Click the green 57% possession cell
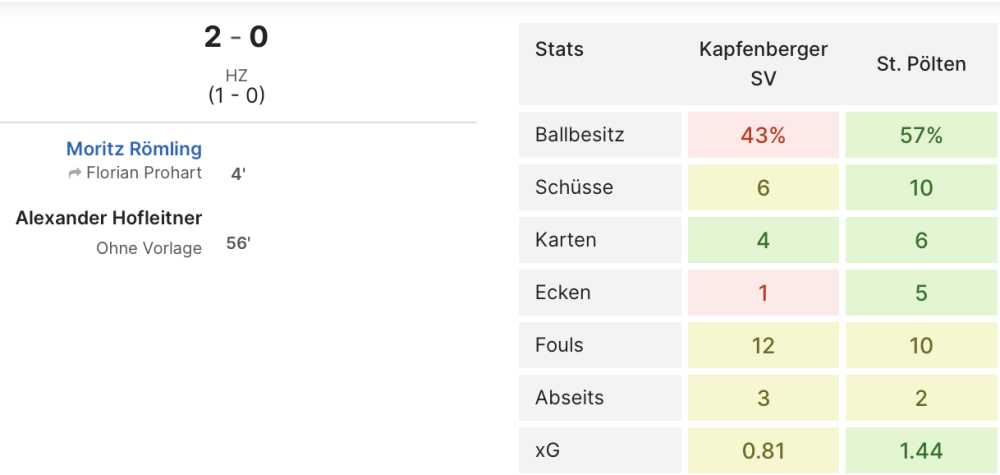 coord(921,135)
